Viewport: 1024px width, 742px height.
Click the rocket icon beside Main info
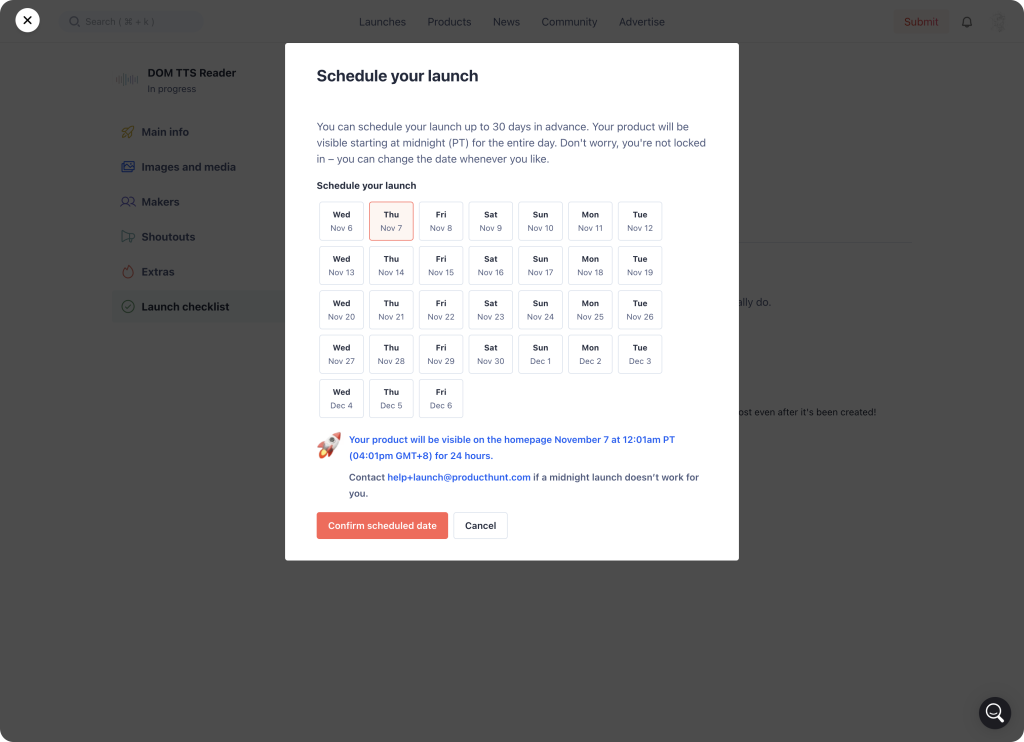pos(128,132)
